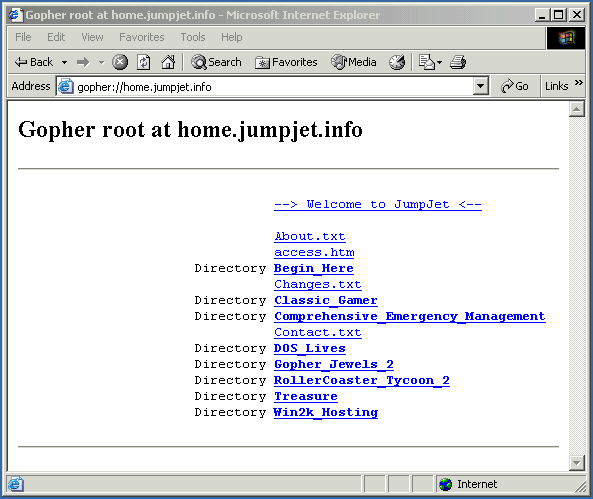Follow the Welcome to JumpJet link
Screen dimensions: 593x499
click(x=377, y=205)
